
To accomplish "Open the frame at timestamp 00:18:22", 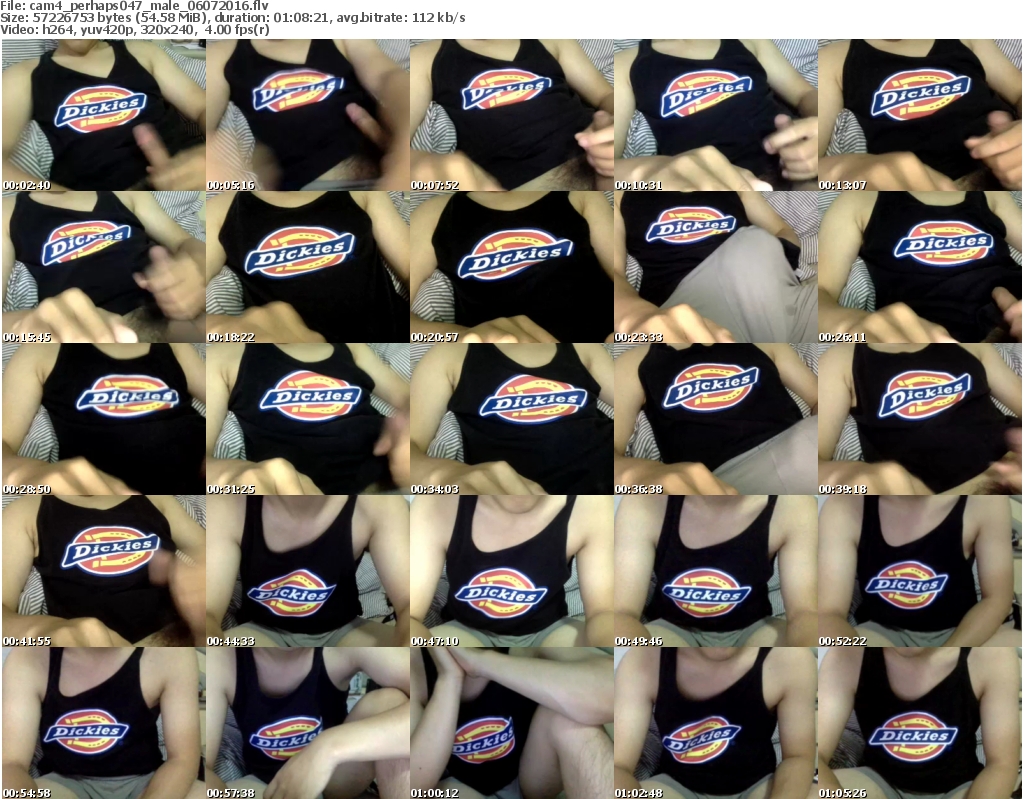I will click(x=308, y=267).
